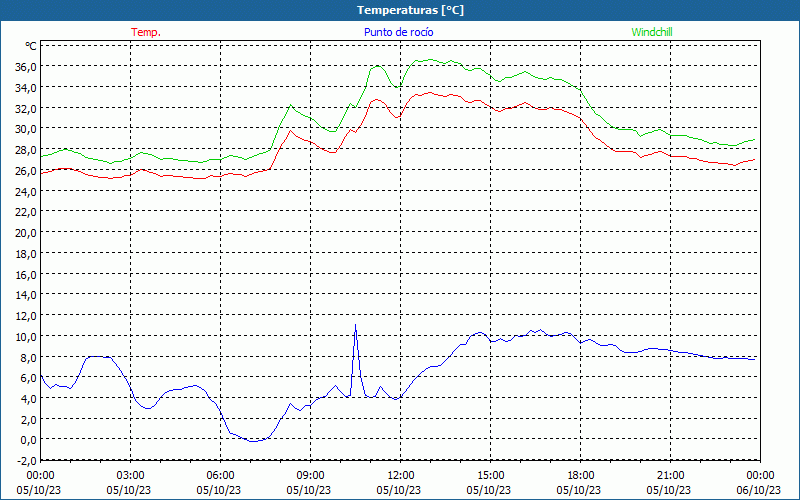
Task: Click the 6,0 y-axis value
Action: [29, 378]
